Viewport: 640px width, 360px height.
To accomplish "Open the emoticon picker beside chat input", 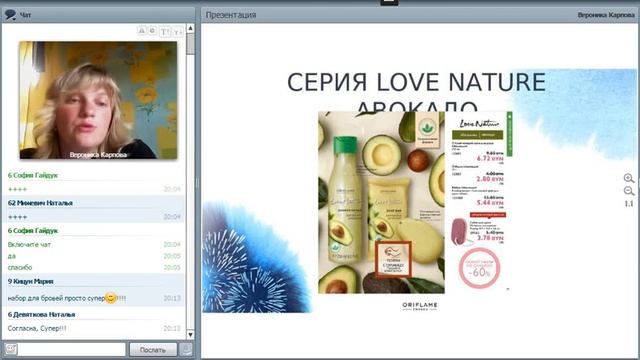I will (11, 349).
